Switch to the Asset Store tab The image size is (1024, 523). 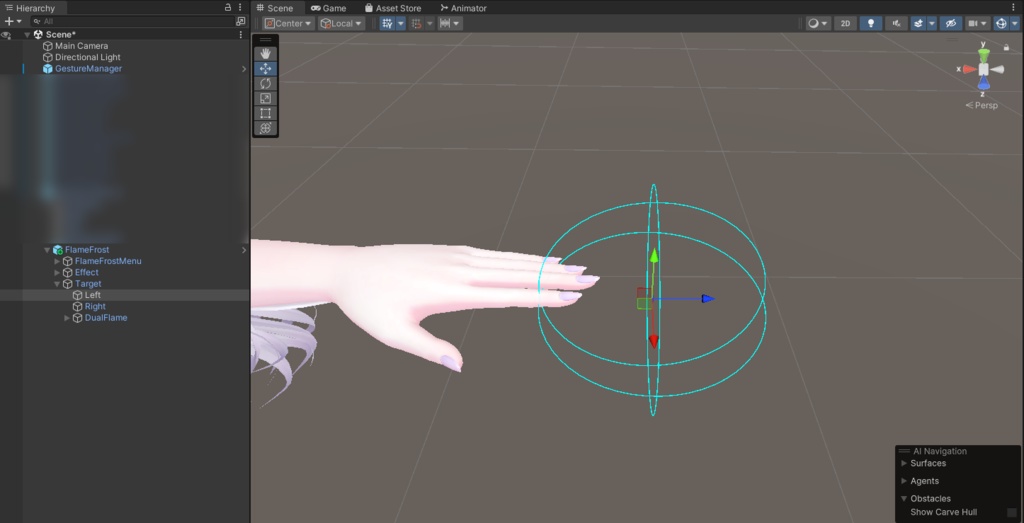coord(393,8)
